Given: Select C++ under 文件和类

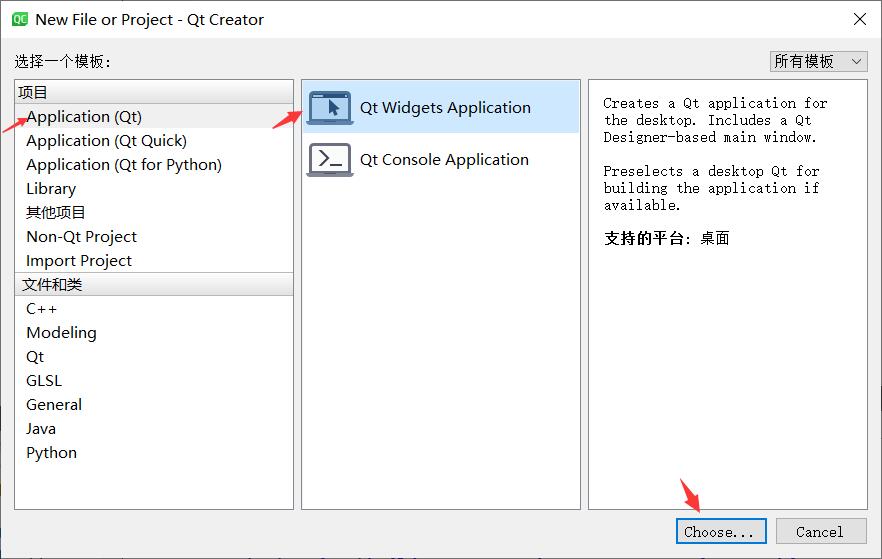Looking at the screenshot, I should (x=42, y=309).
